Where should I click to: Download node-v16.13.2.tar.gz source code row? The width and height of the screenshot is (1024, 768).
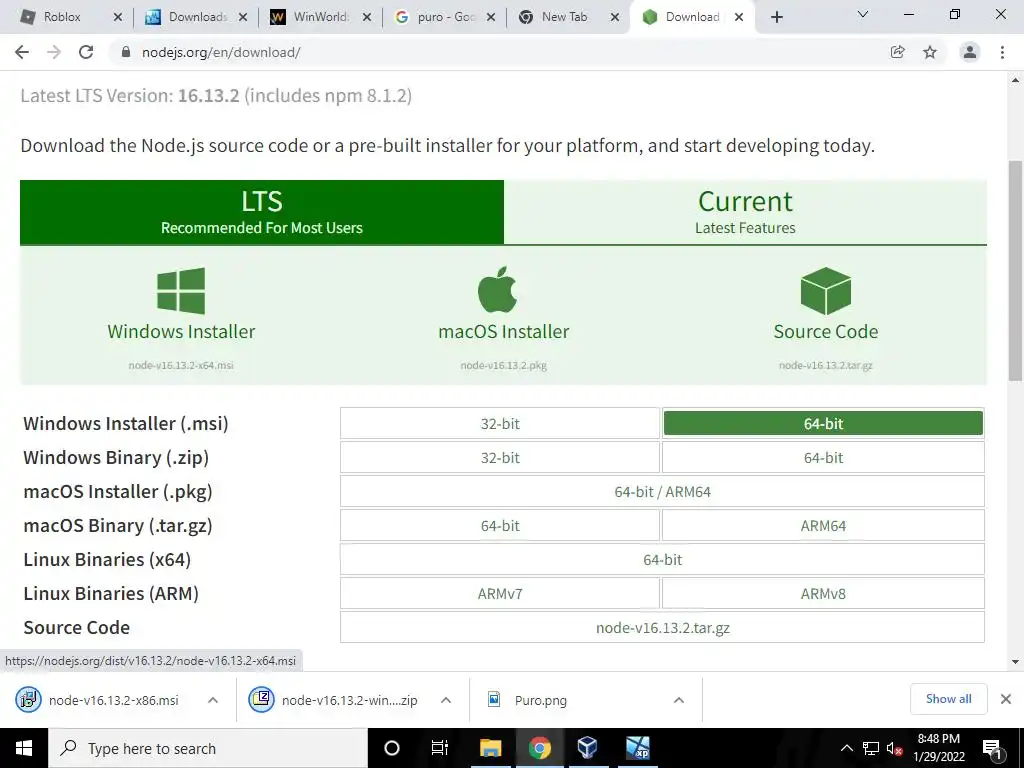[x=662, y=627]
